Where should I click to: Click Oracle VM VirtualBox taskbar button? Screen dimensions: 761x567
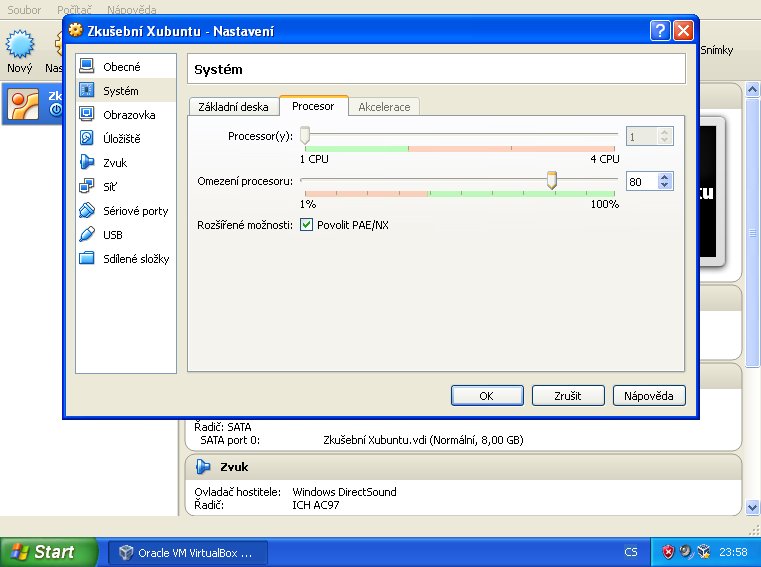pos(187,552)
